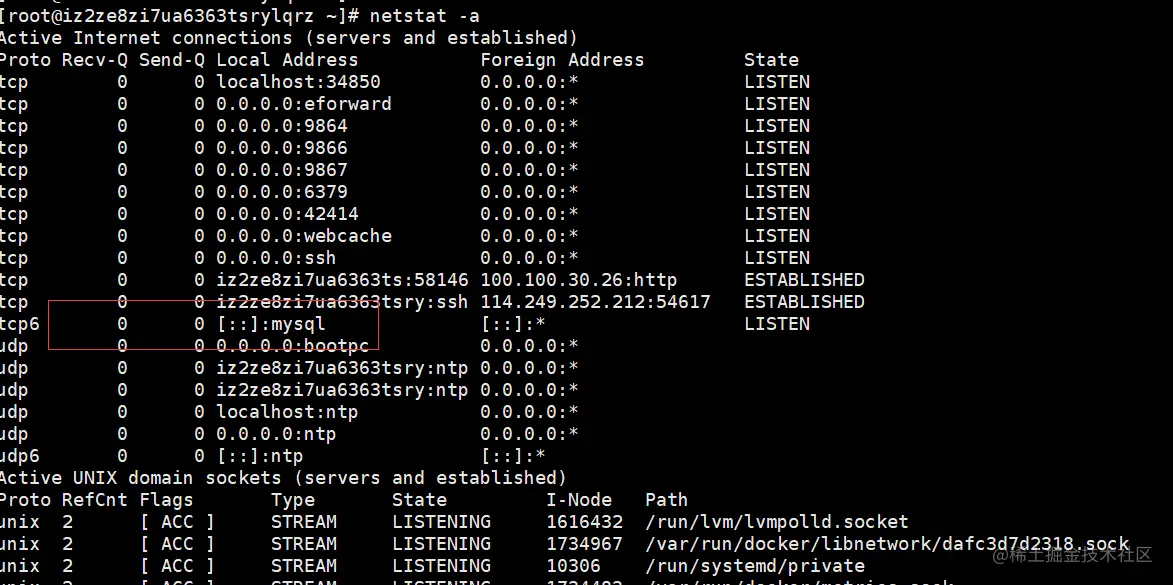Click the /run/systemd/private socket path
The image size is (1173, 585).
[755, 566]
